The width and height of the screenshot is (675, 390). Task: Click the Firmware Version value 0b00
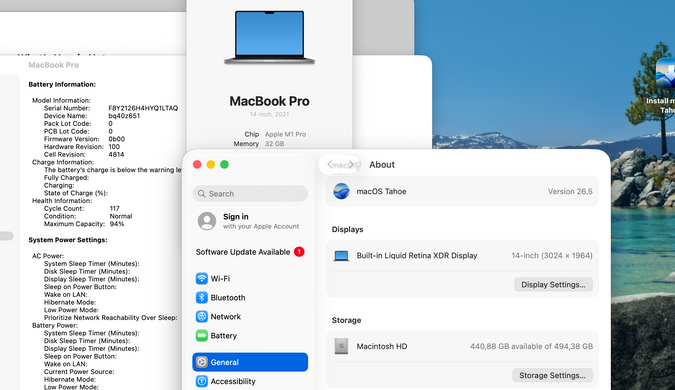tap(117, 139)
